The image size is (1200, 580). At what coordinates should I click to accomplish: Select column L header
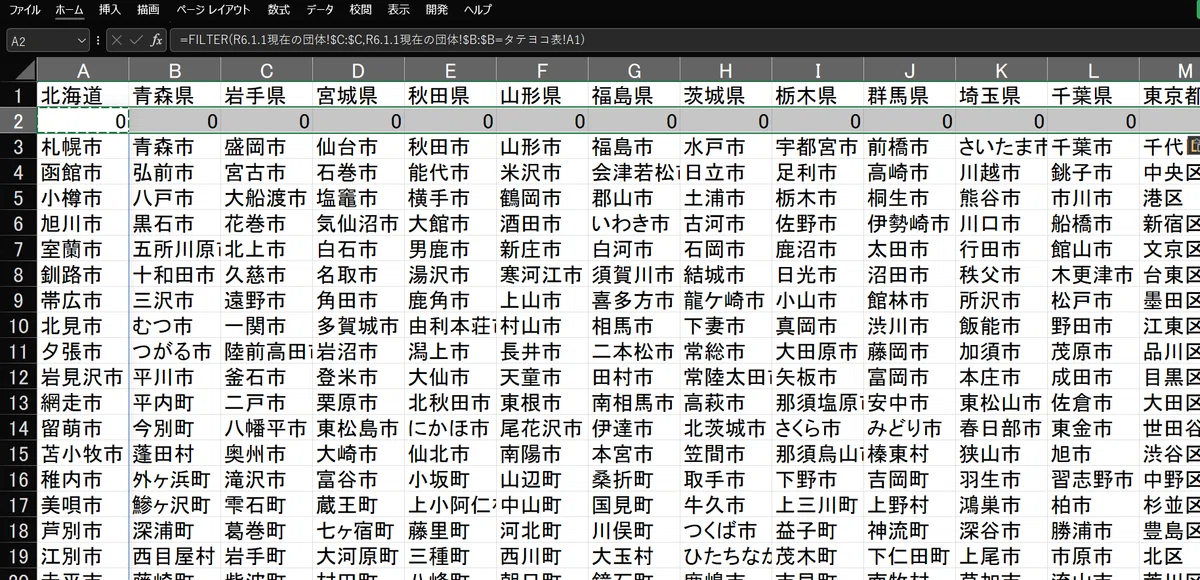[x=1094, y=69]
